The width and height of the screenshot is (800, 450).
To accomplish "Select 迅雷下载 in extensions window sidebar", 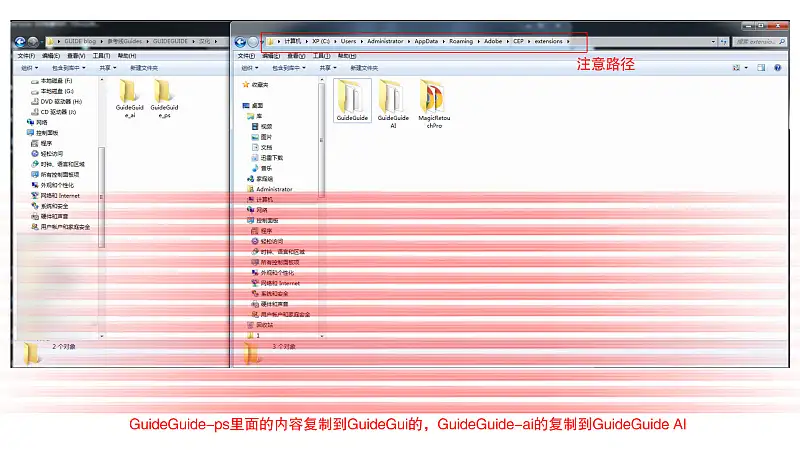I will (x=267, y=158).
